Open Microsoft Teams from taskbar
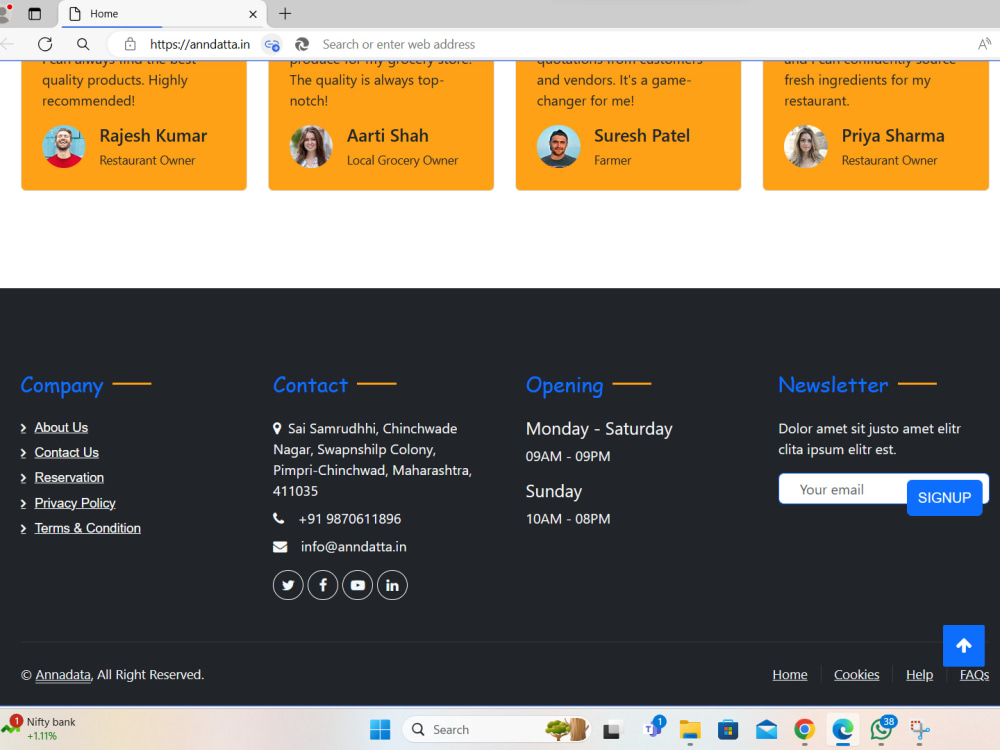This screenshot has height=750, width=1000. 653,728
